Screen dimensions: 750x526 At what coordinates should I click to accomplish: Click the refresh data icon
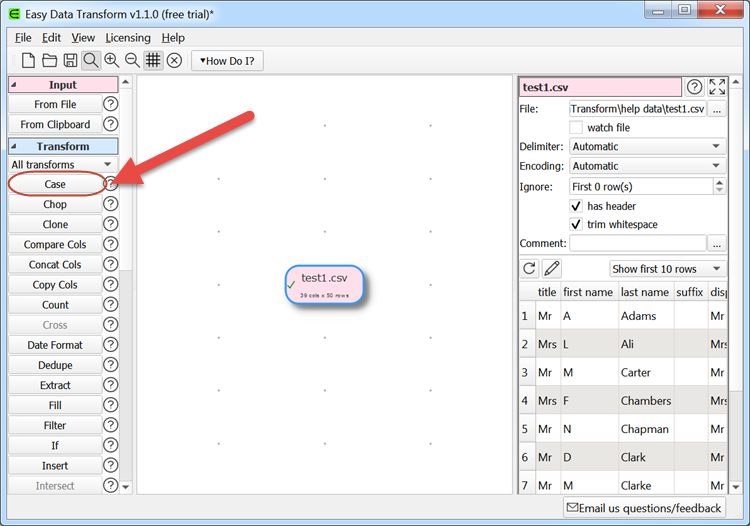[530, 268]
